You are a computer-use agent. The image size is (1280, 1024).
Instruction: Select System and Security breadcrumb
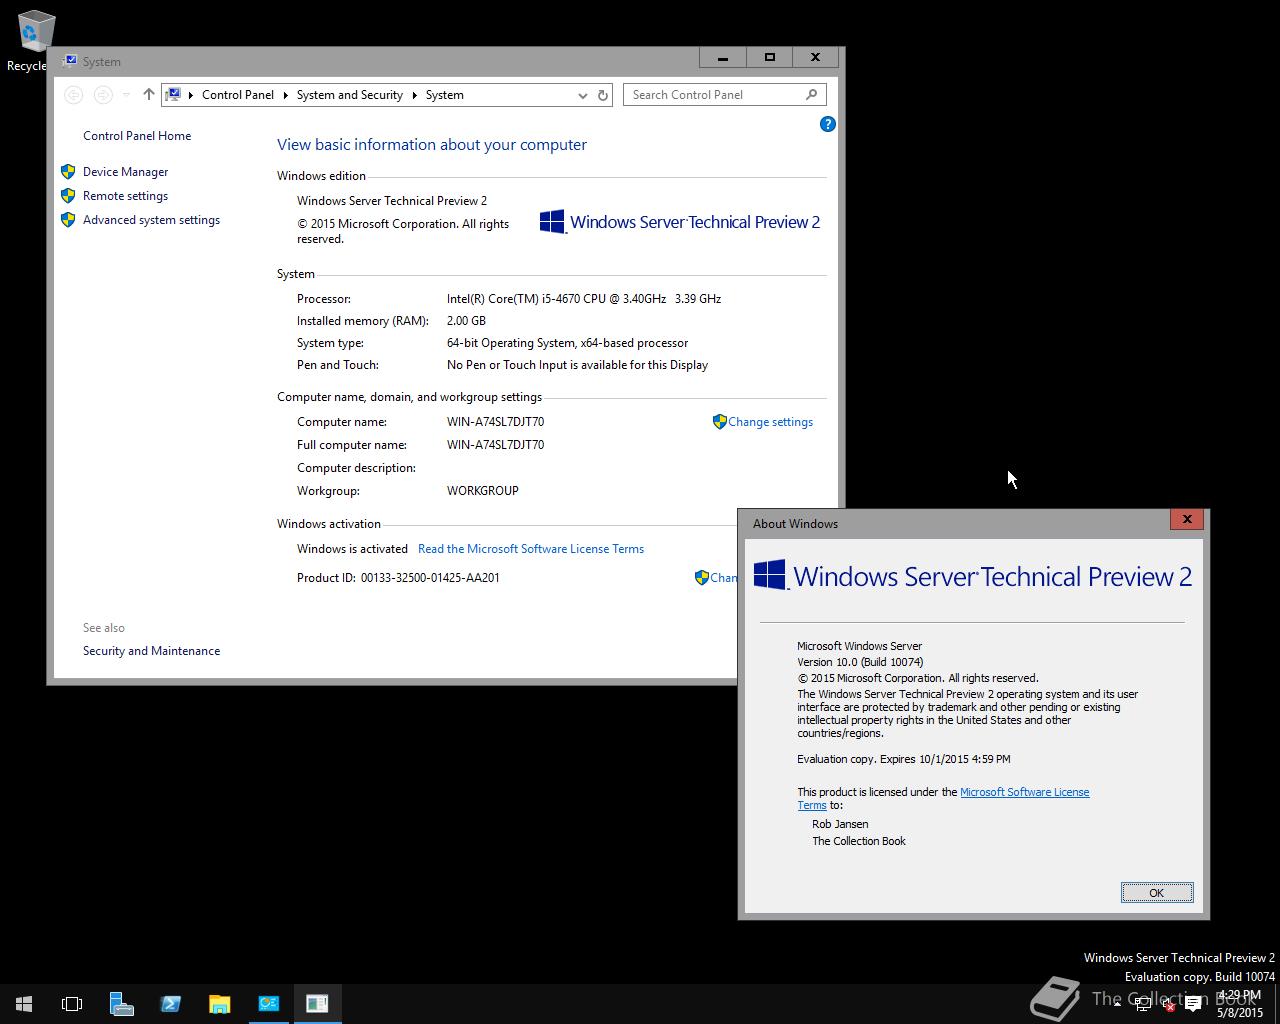click(349, 95)
